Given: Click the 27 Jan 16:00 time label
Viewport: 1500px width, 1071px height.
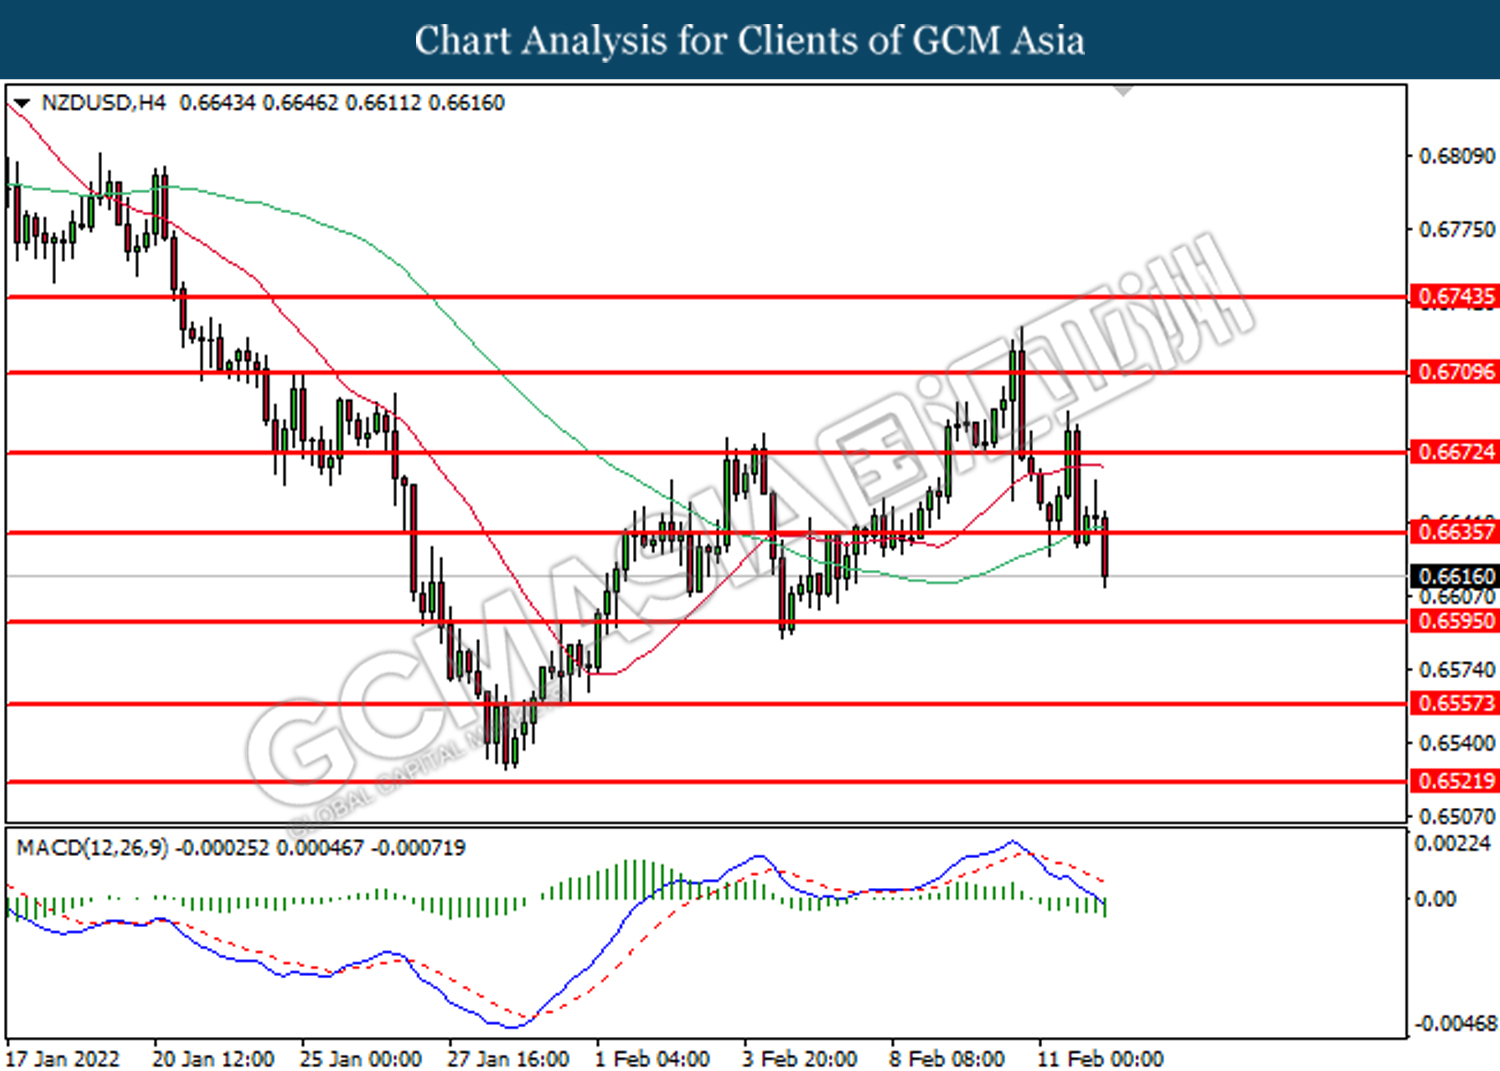Looking at the screenshot, I should coord(508,1059).
